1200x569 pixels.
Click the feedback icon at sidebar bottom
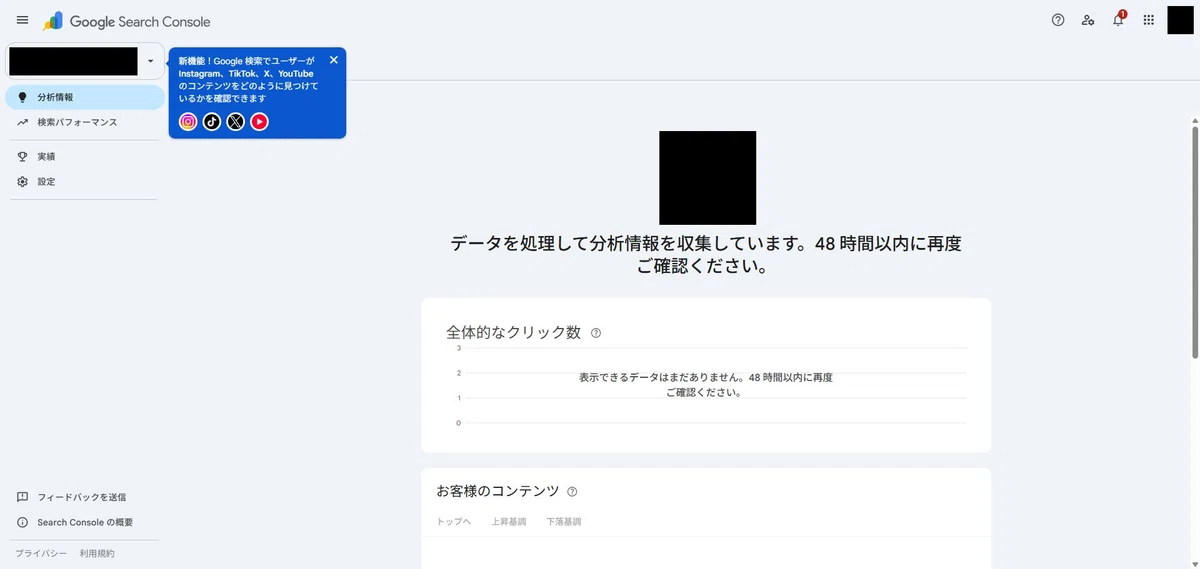(x=22, y=497)
